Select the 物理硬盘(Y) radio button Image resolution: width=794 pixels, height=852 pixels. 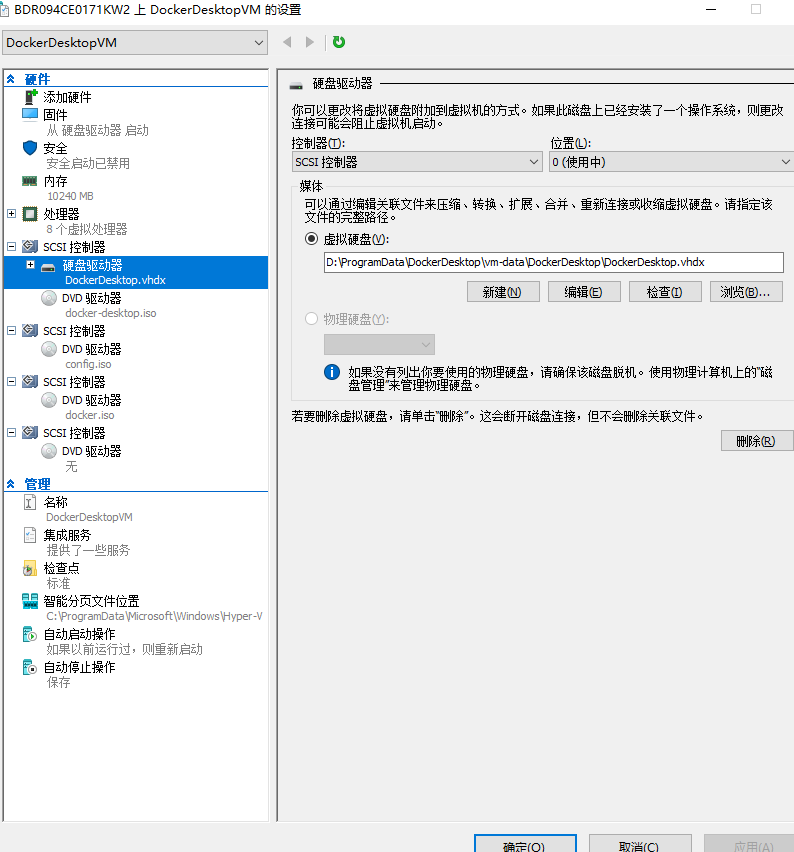click(311, 318)
